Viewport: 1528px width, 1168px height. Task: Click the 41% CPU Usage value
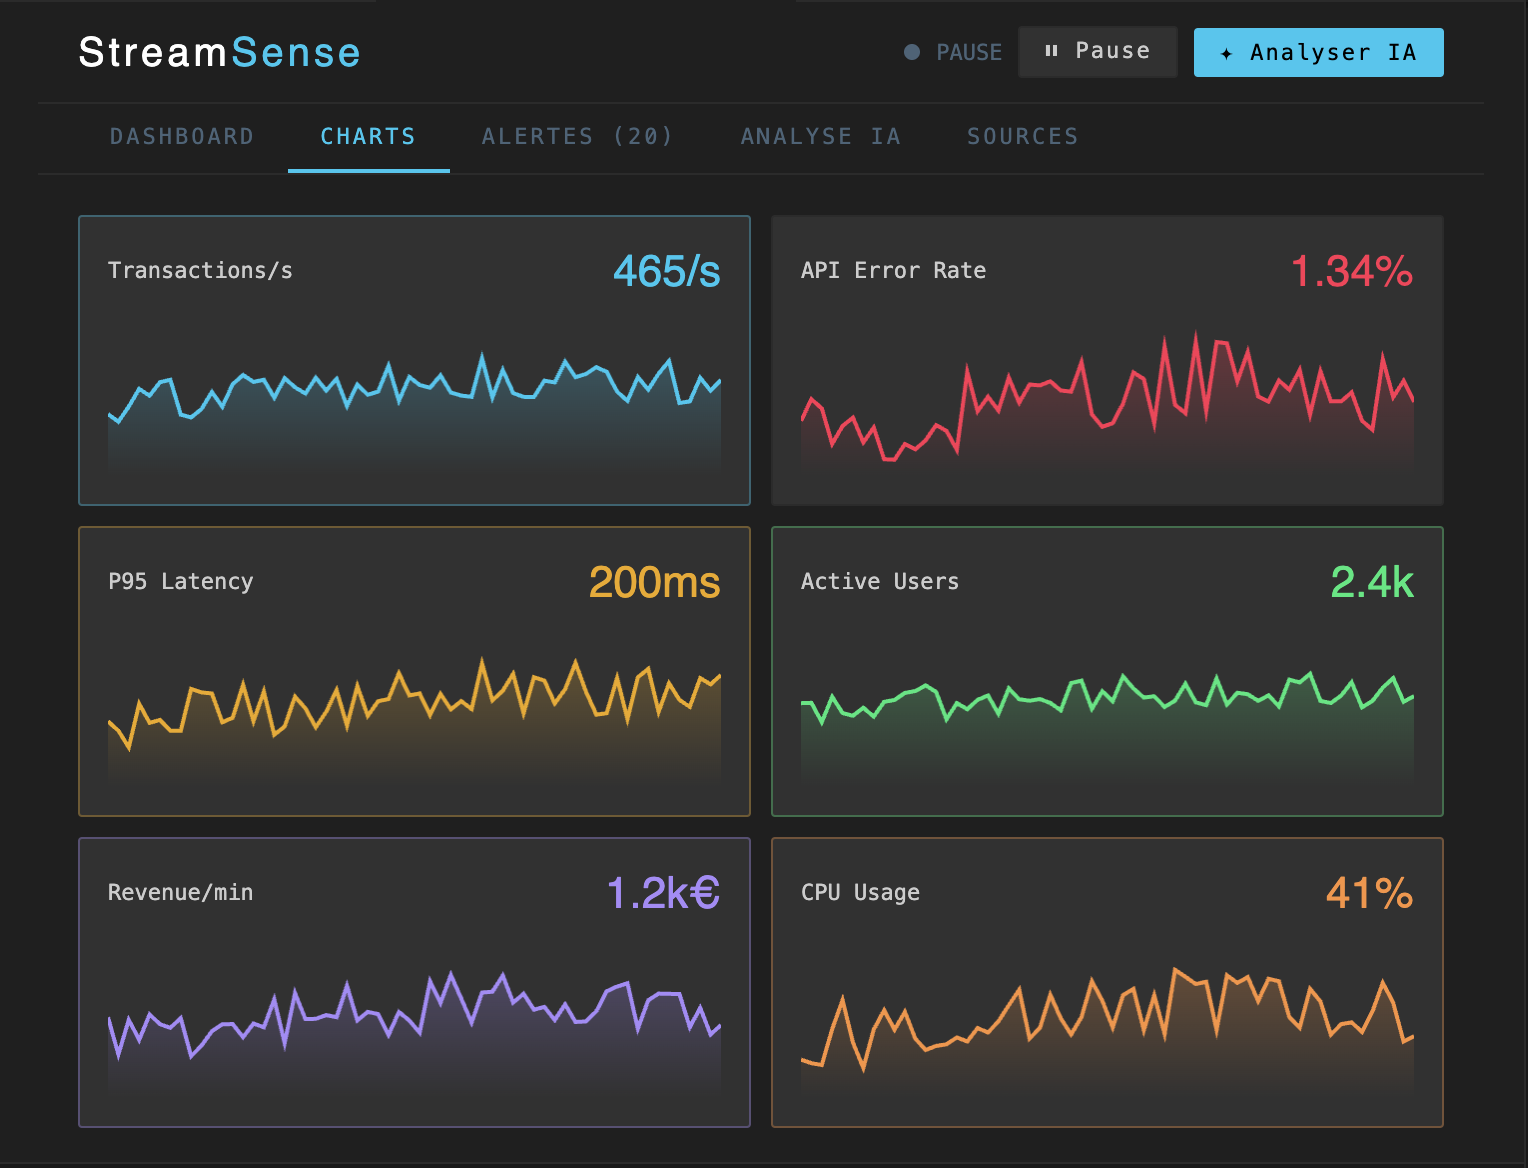click(1368, 892)
